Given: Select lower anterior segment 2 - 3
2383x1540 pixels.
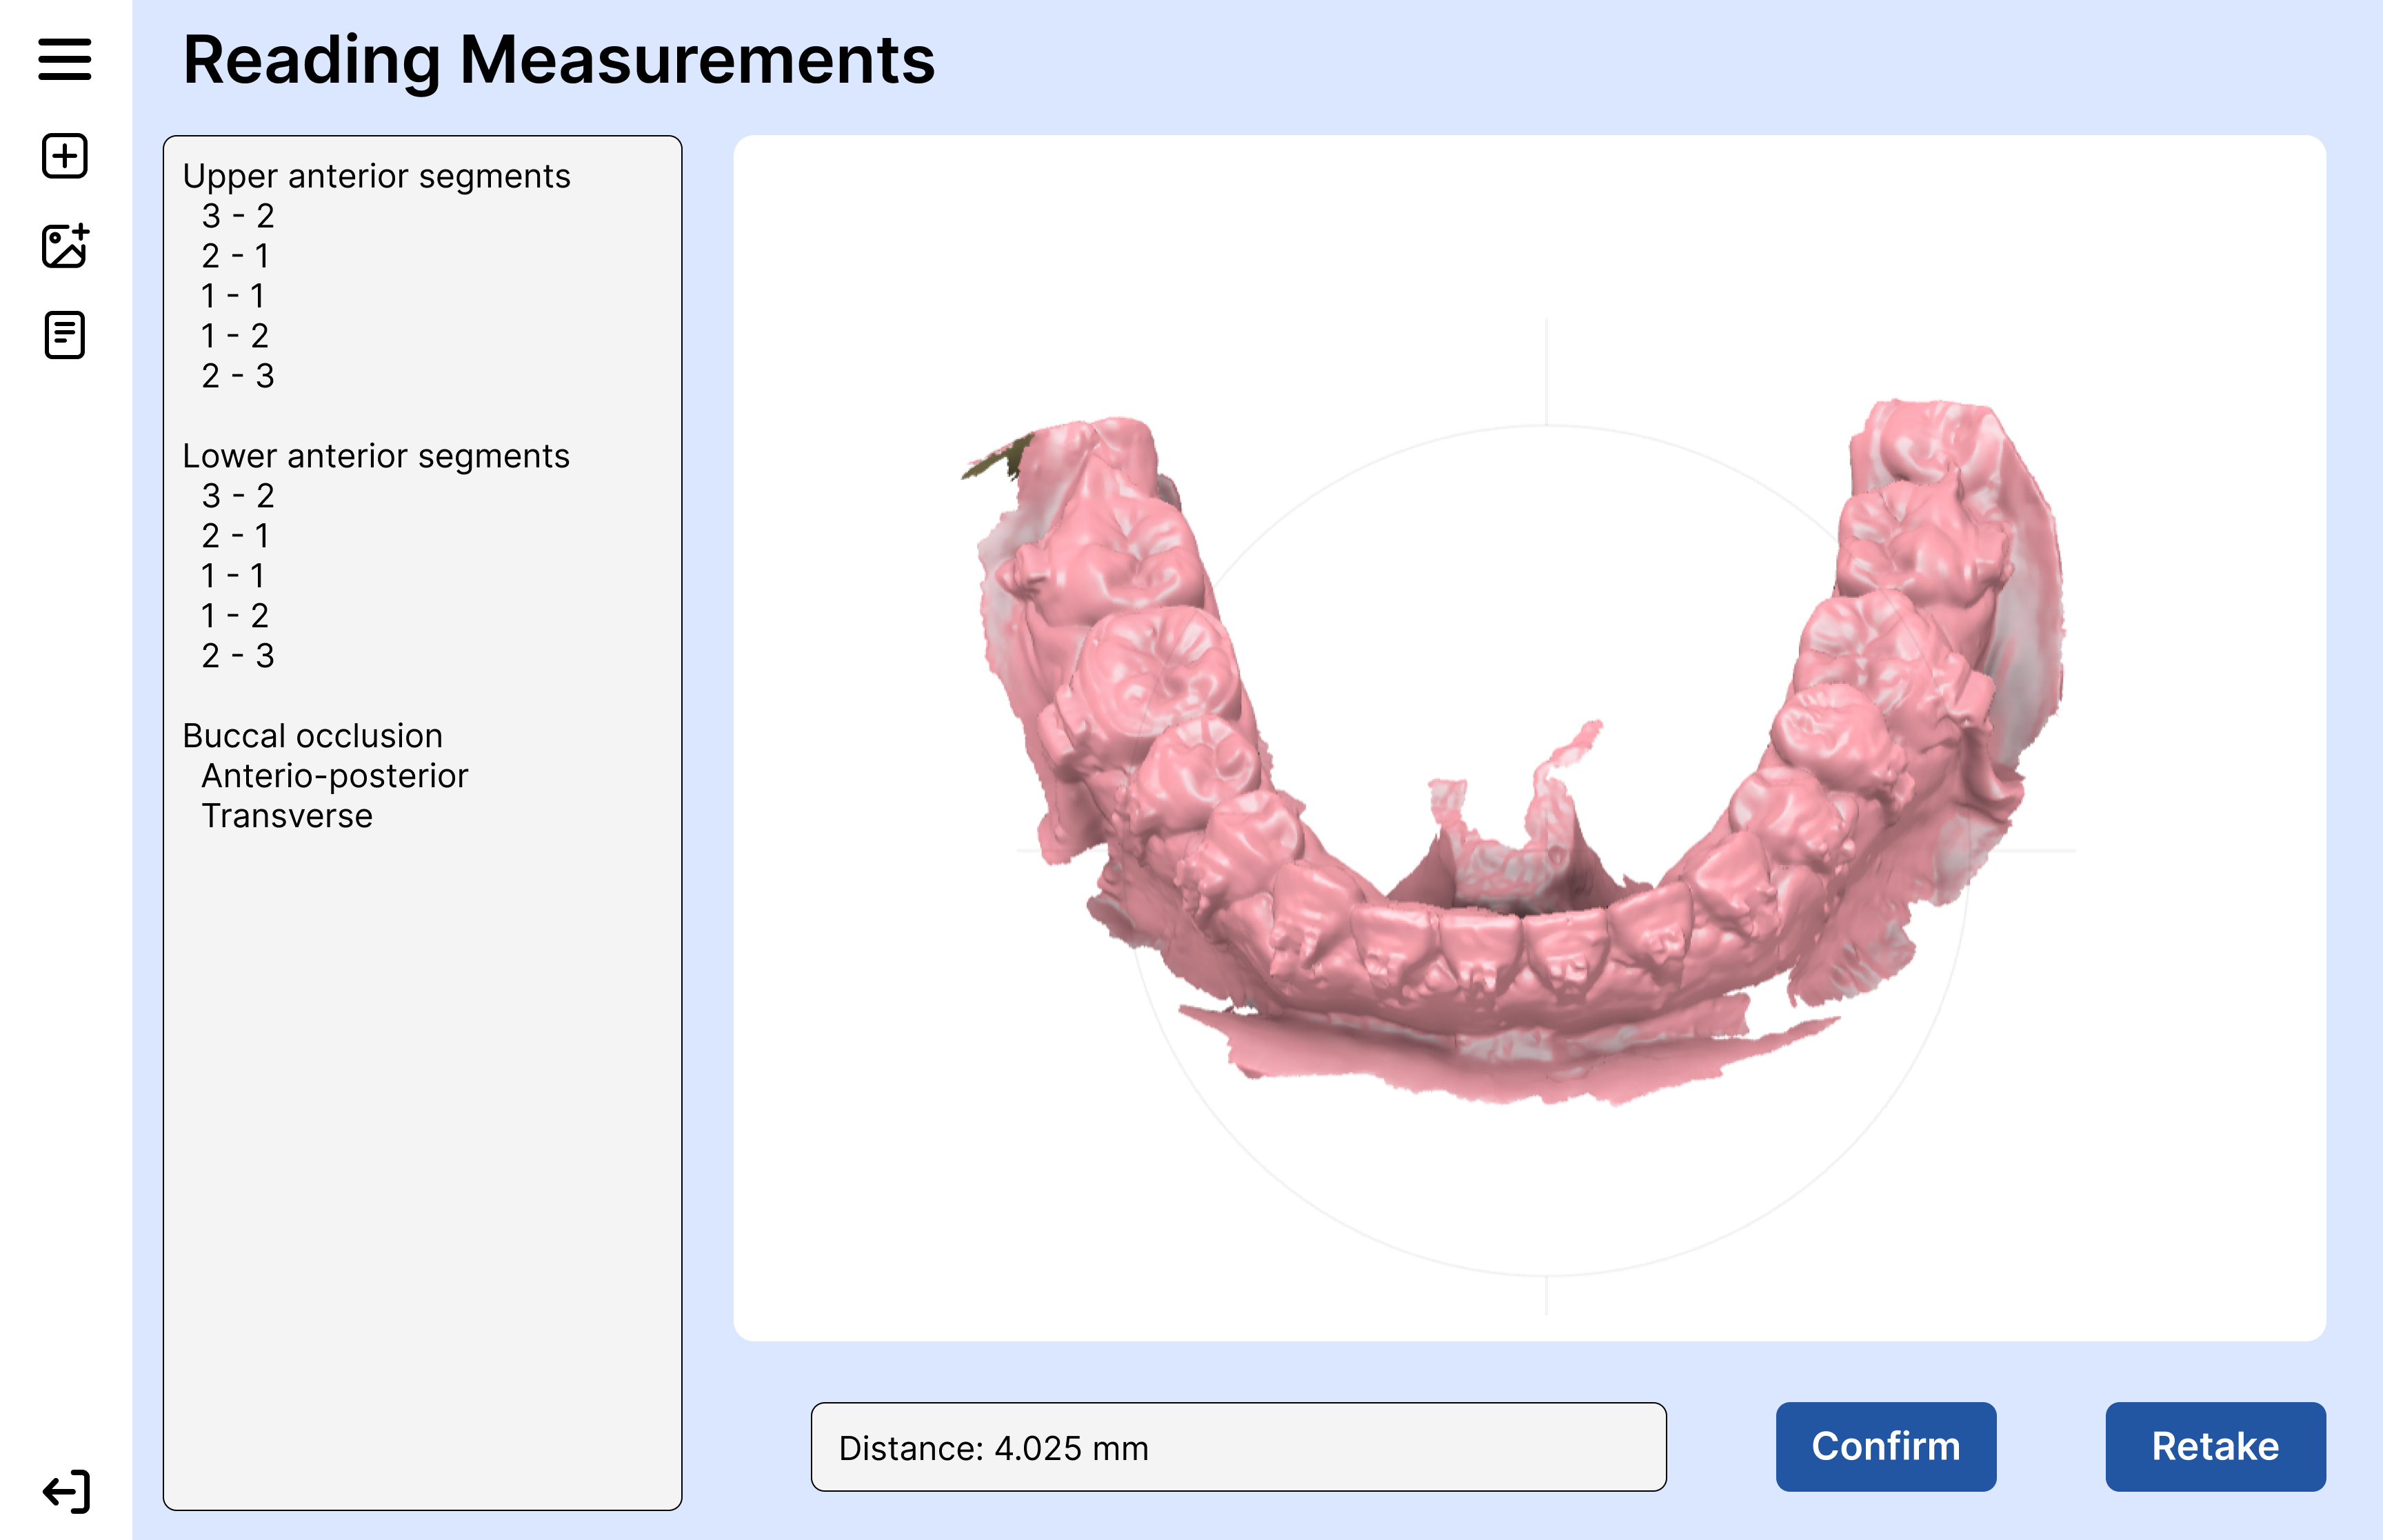Looking at the screenshot, I should [238, 656].
